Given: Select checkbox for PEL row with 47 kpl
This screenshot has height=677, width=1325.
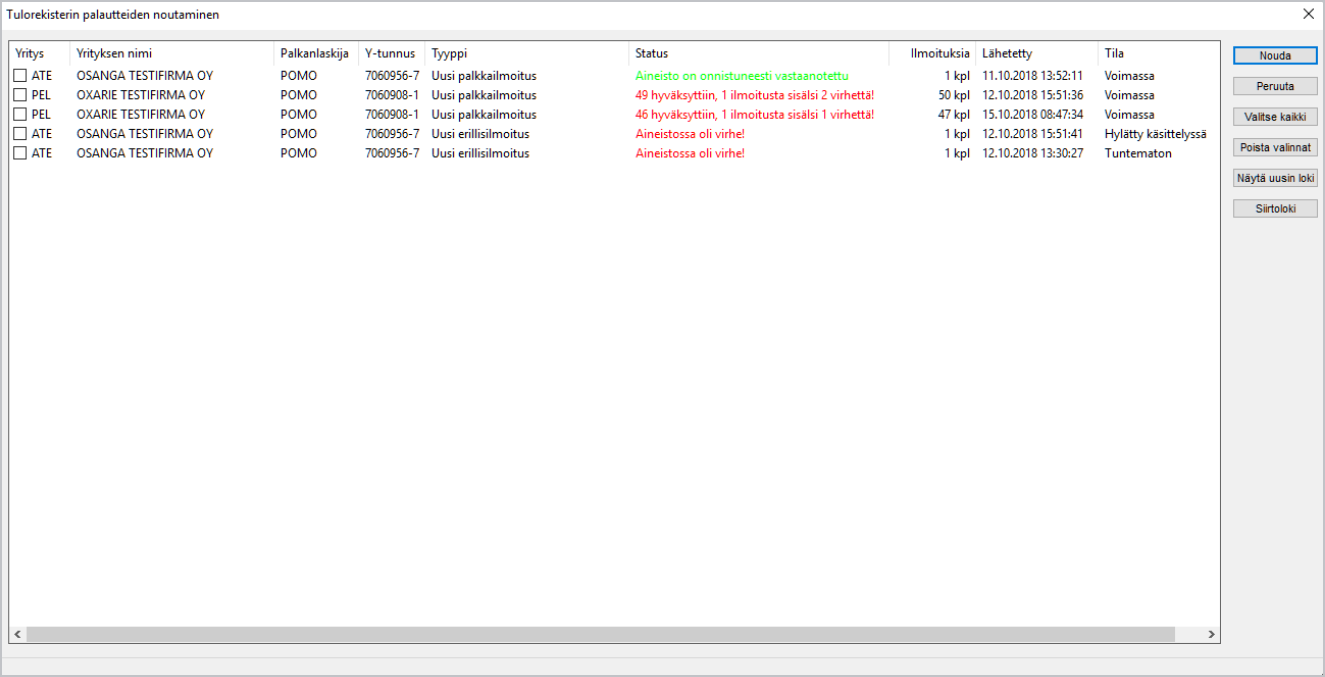Looking at the screenshot, I should pos(20,115).
